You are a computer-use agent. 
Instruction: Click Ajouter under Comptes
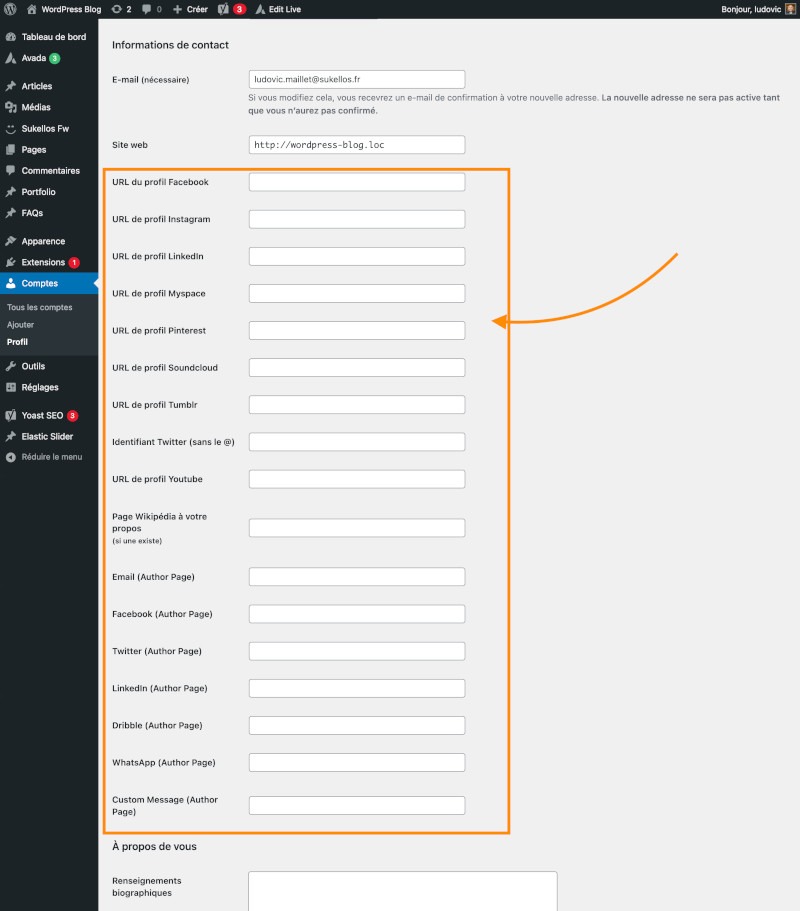(x=20, y=325)
